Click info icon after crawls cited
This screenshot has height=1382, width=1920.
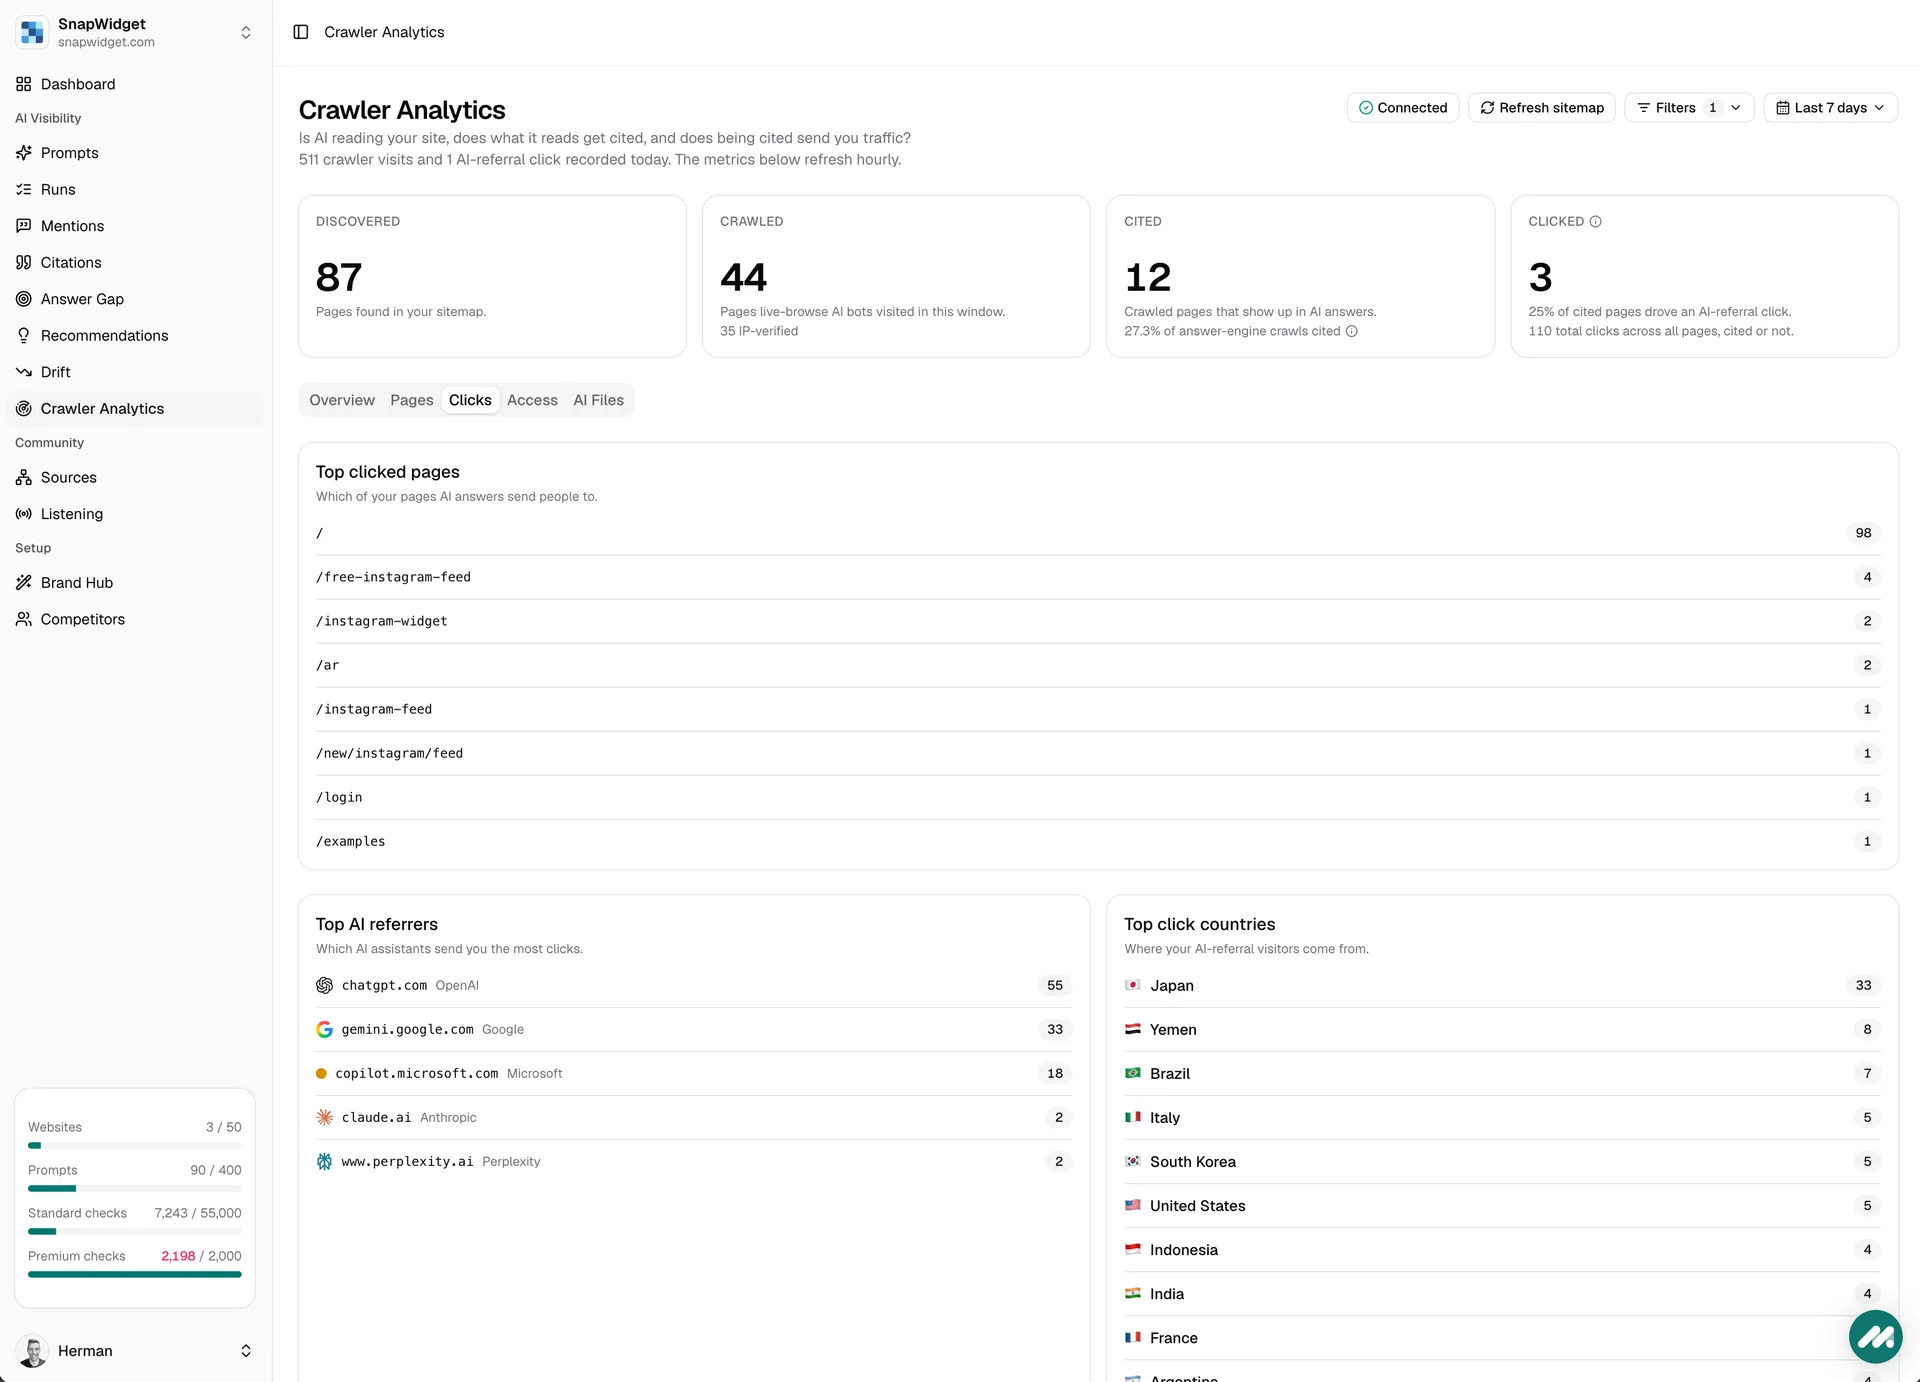[1351, 331]
